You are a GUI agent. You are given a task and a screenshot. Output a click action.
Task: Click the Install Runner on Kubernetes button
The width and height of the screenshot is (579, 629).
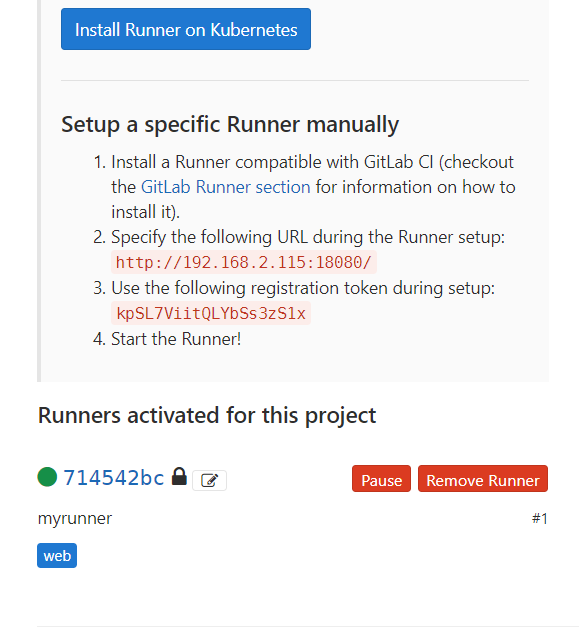coord(186,29)
